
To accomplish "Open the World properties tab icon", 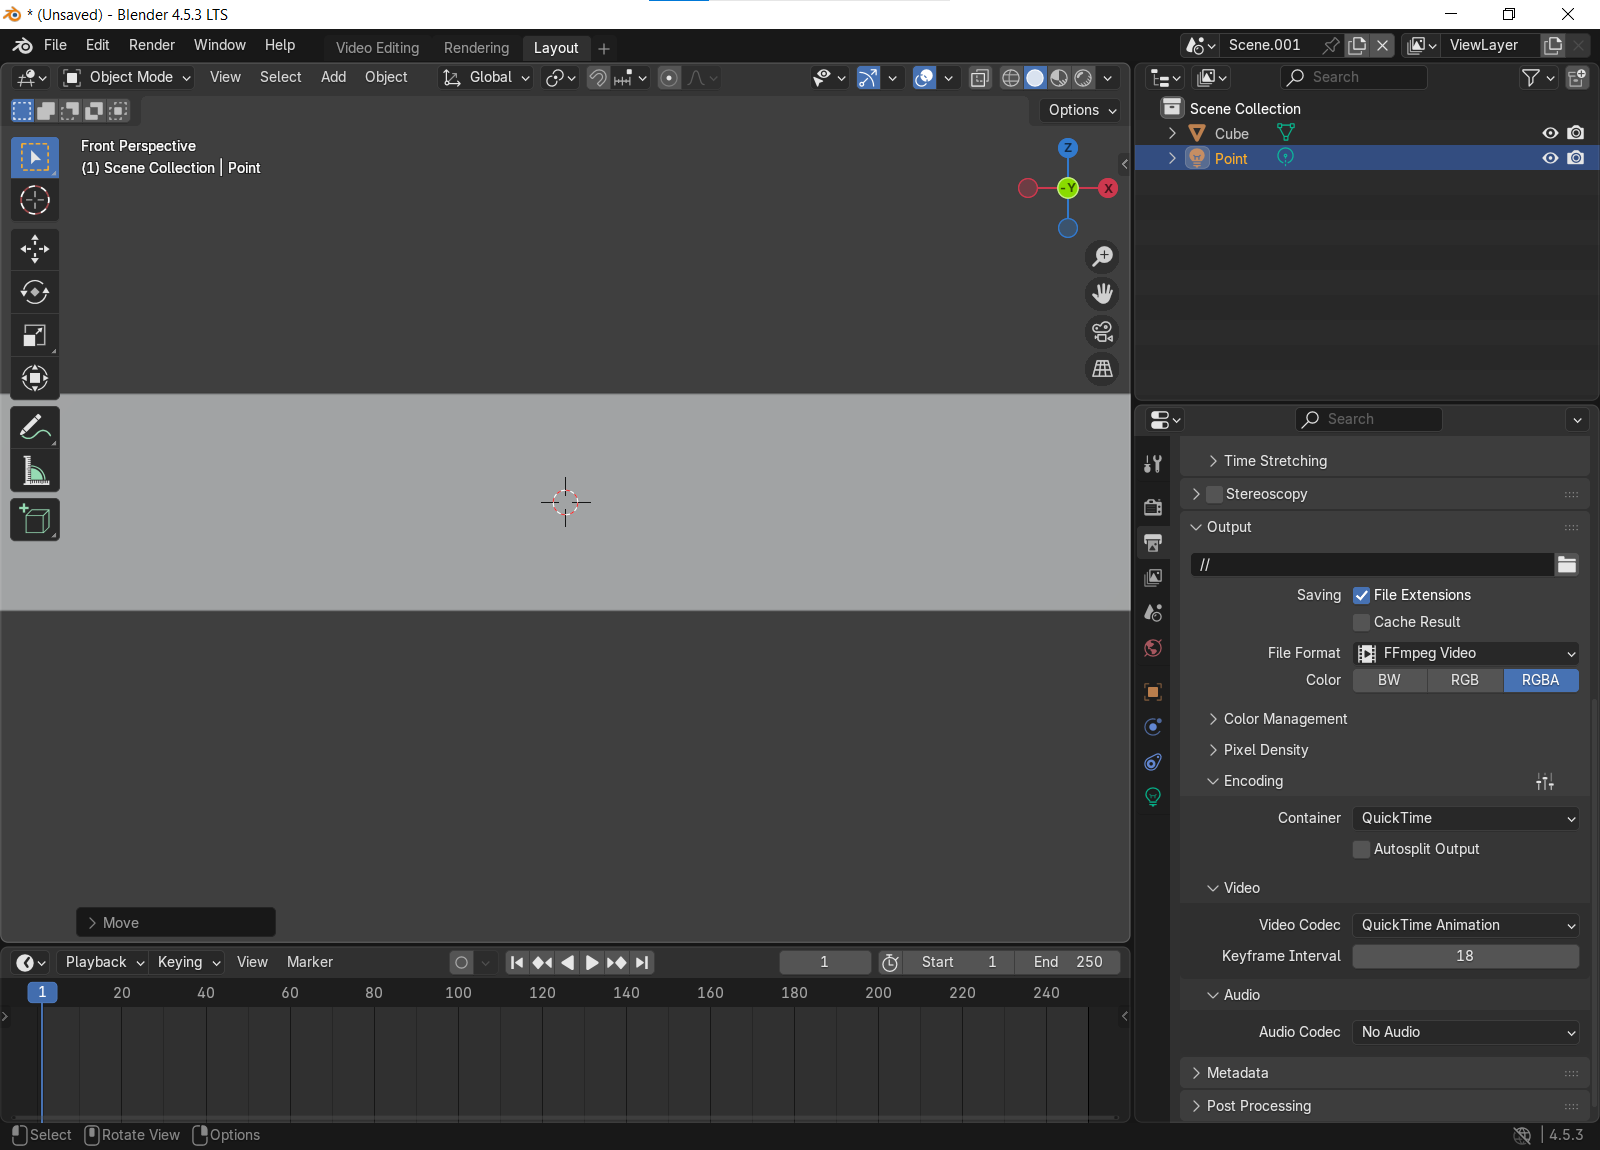I will 1153,649.
